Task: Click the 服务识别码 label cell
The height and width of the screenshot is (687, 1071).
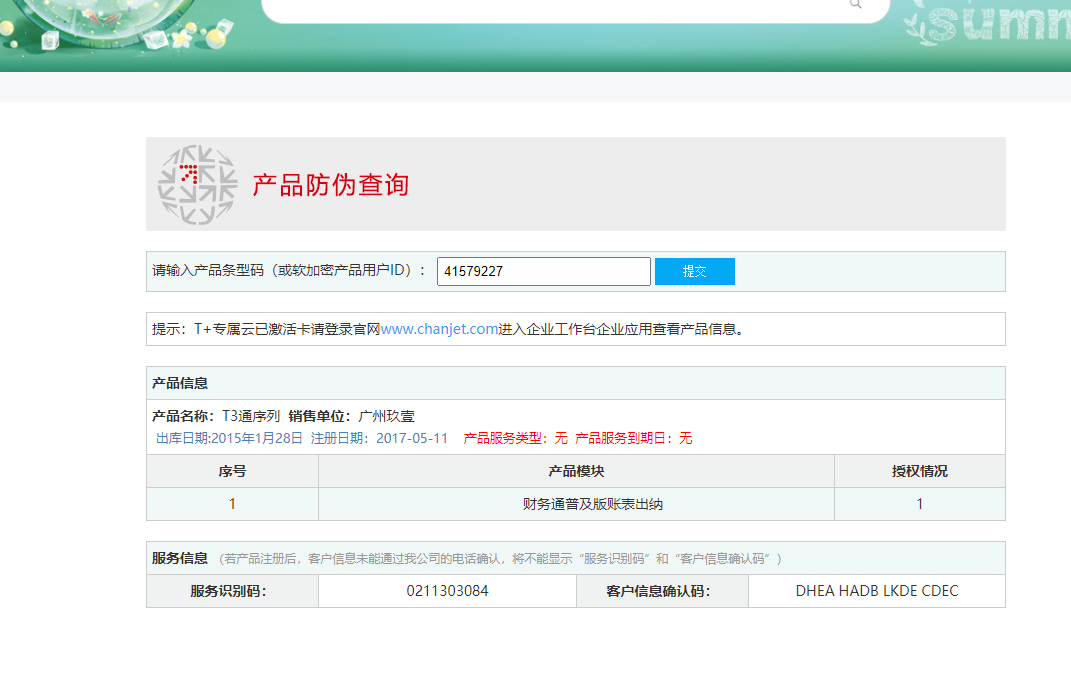Action: [x=232, y=591]
